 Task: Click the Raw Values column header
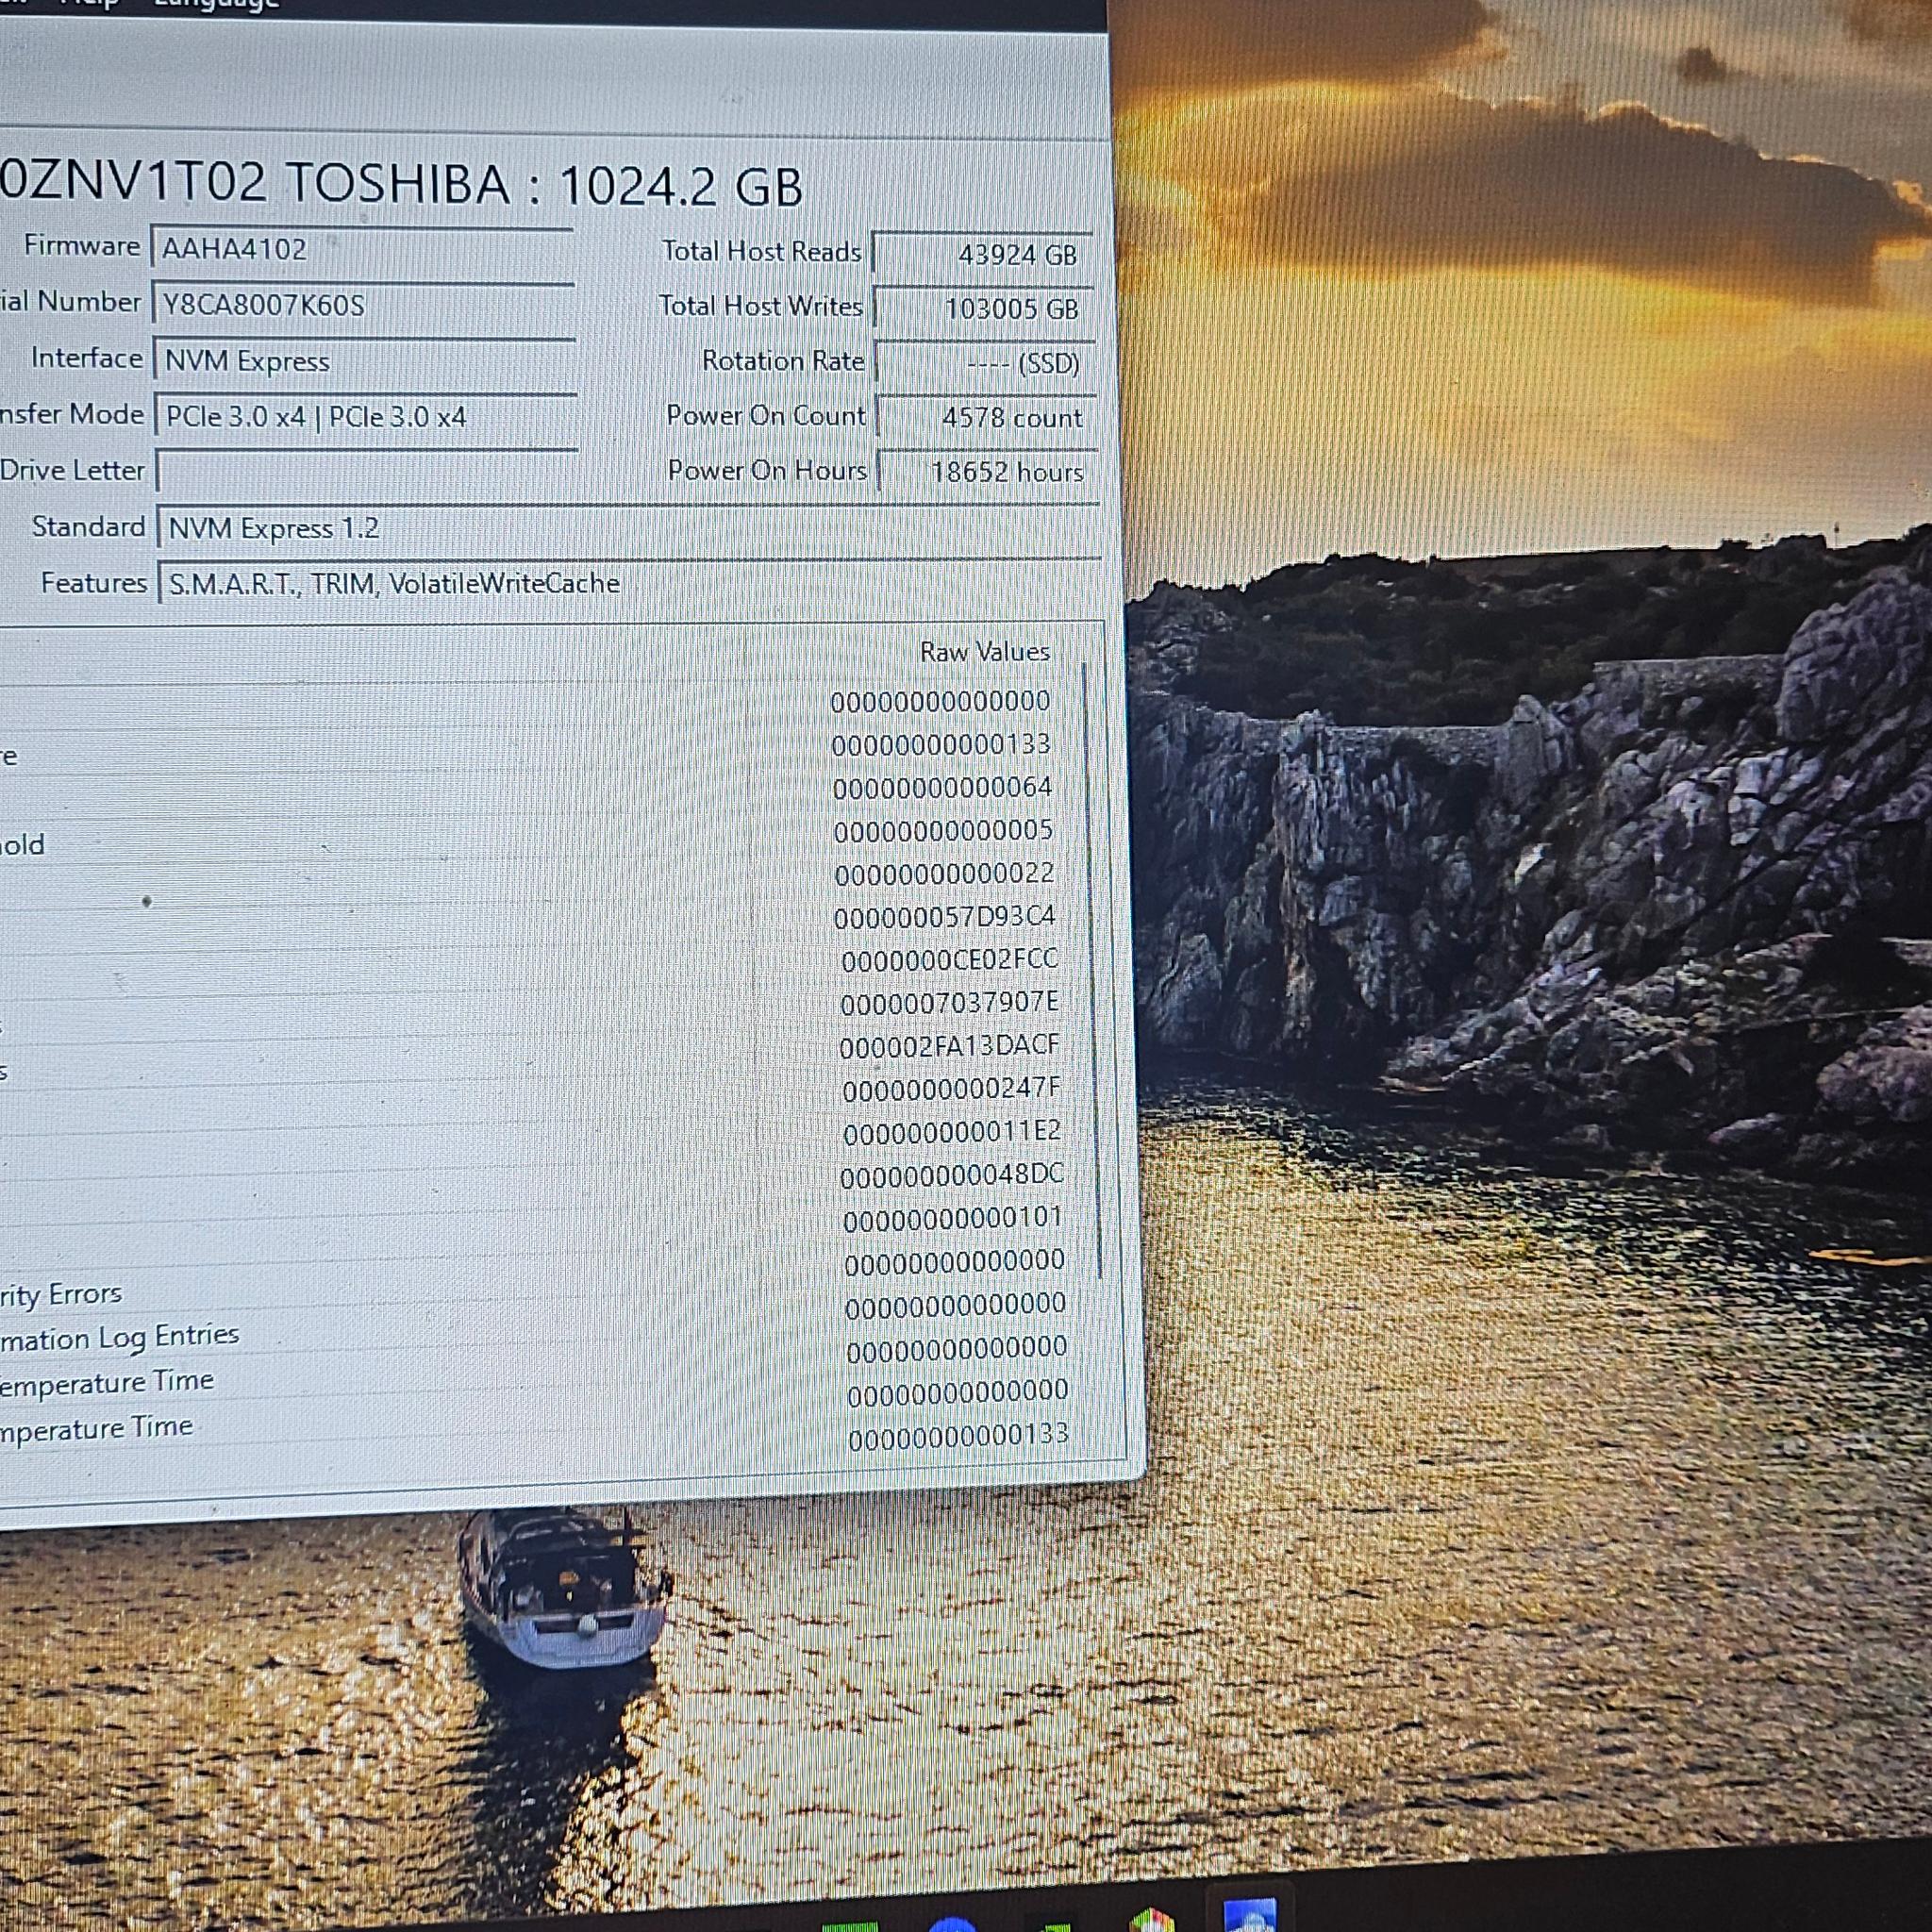tap(984, 652)
